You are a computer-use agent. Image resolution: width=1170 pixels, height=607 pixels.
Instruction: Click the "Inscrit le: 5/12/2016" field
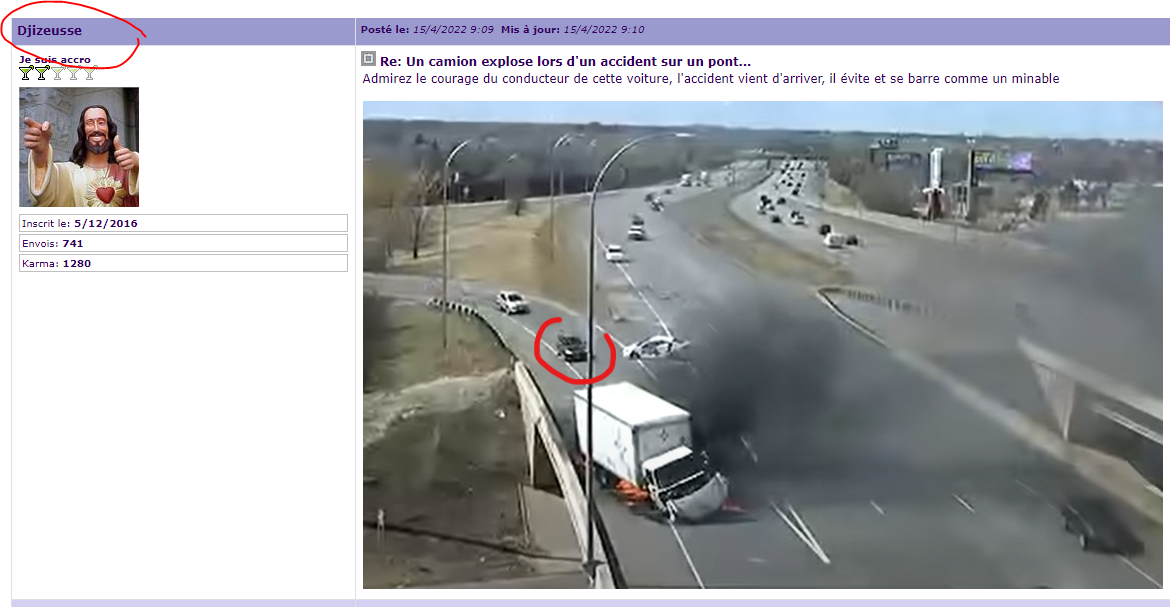(x=183, y=223)
